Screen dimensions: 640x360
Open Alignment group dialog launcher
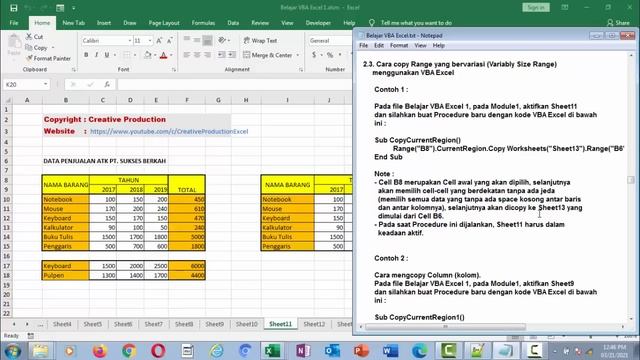click(x=301, y=70)
